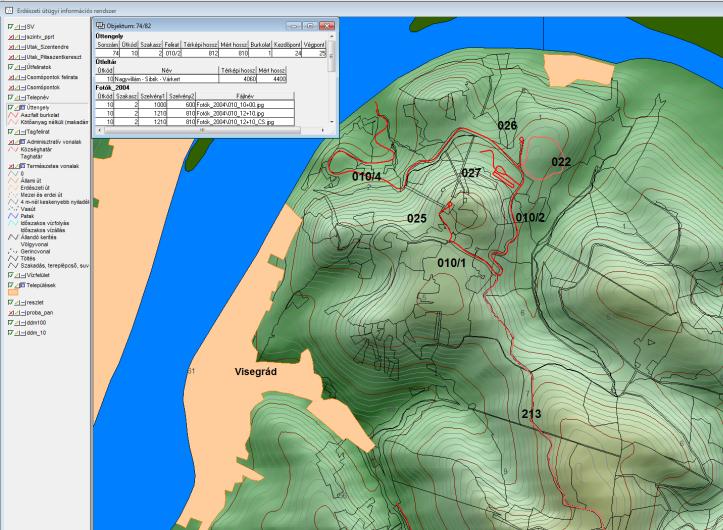Enable the Természetes vonalak layer checkbox
723x530 pixels.
pyautogui.click(x=11, y=166)
